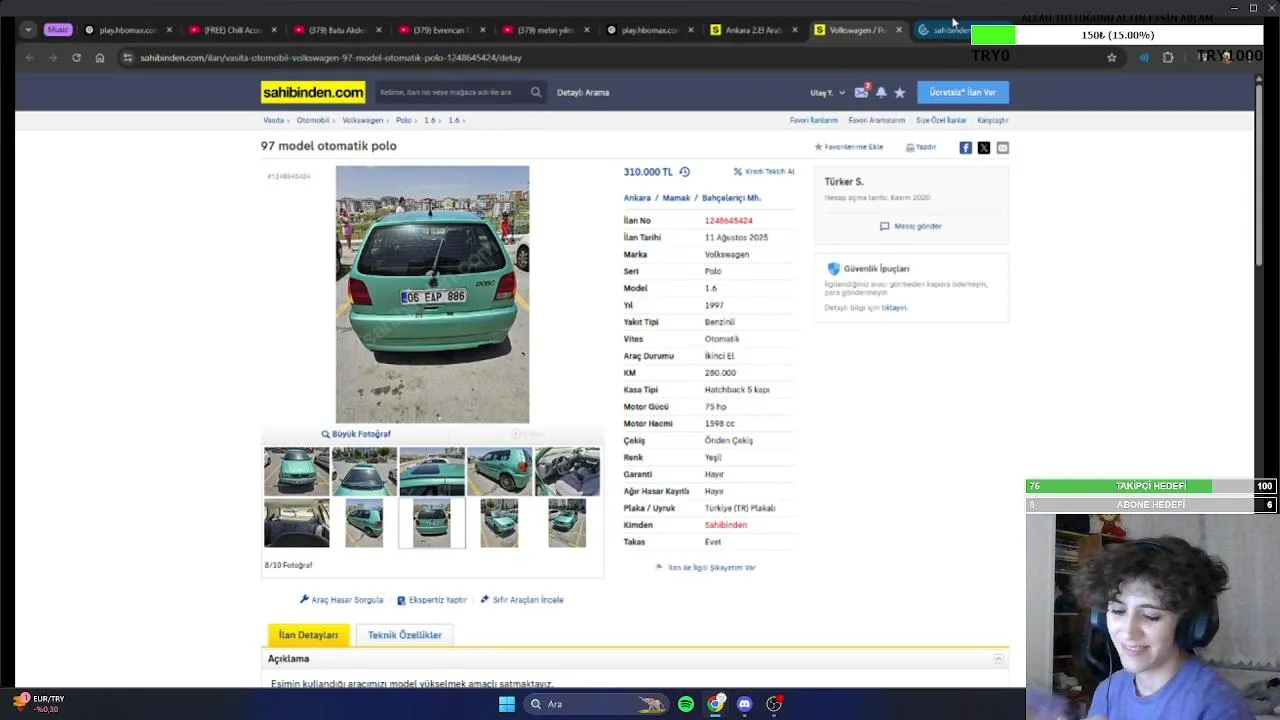
Task: Open the notifications bell icon
Action: pos(881,92)
